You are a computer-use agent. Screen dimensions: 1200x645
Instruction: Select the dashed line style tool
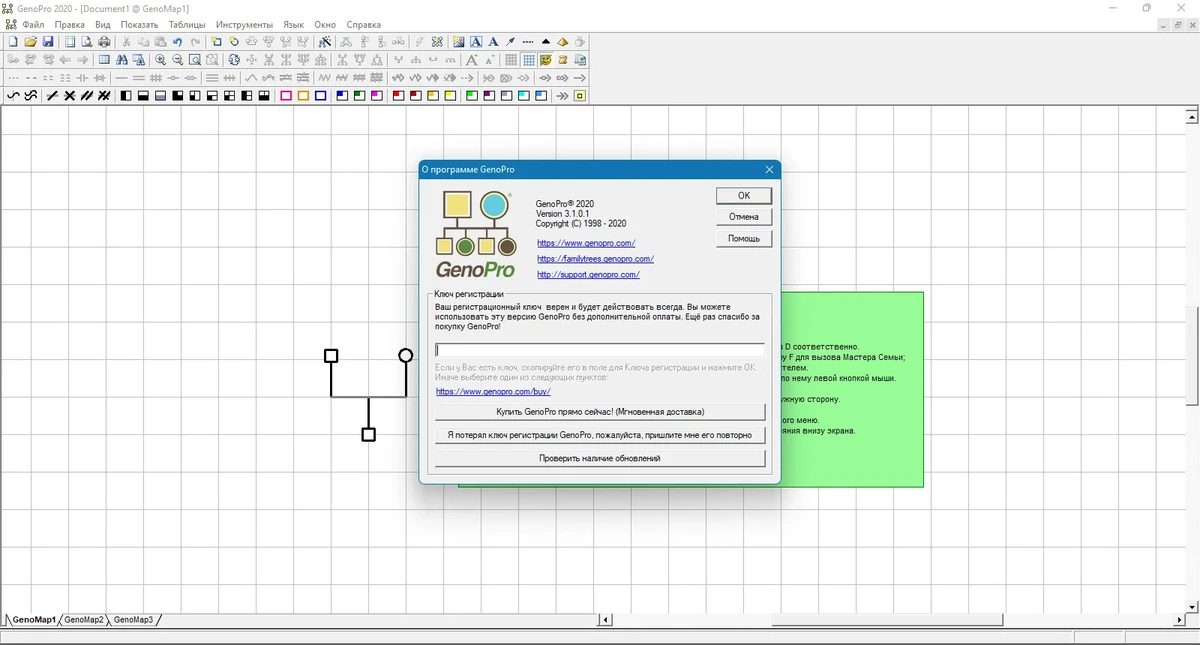[528, 42]
